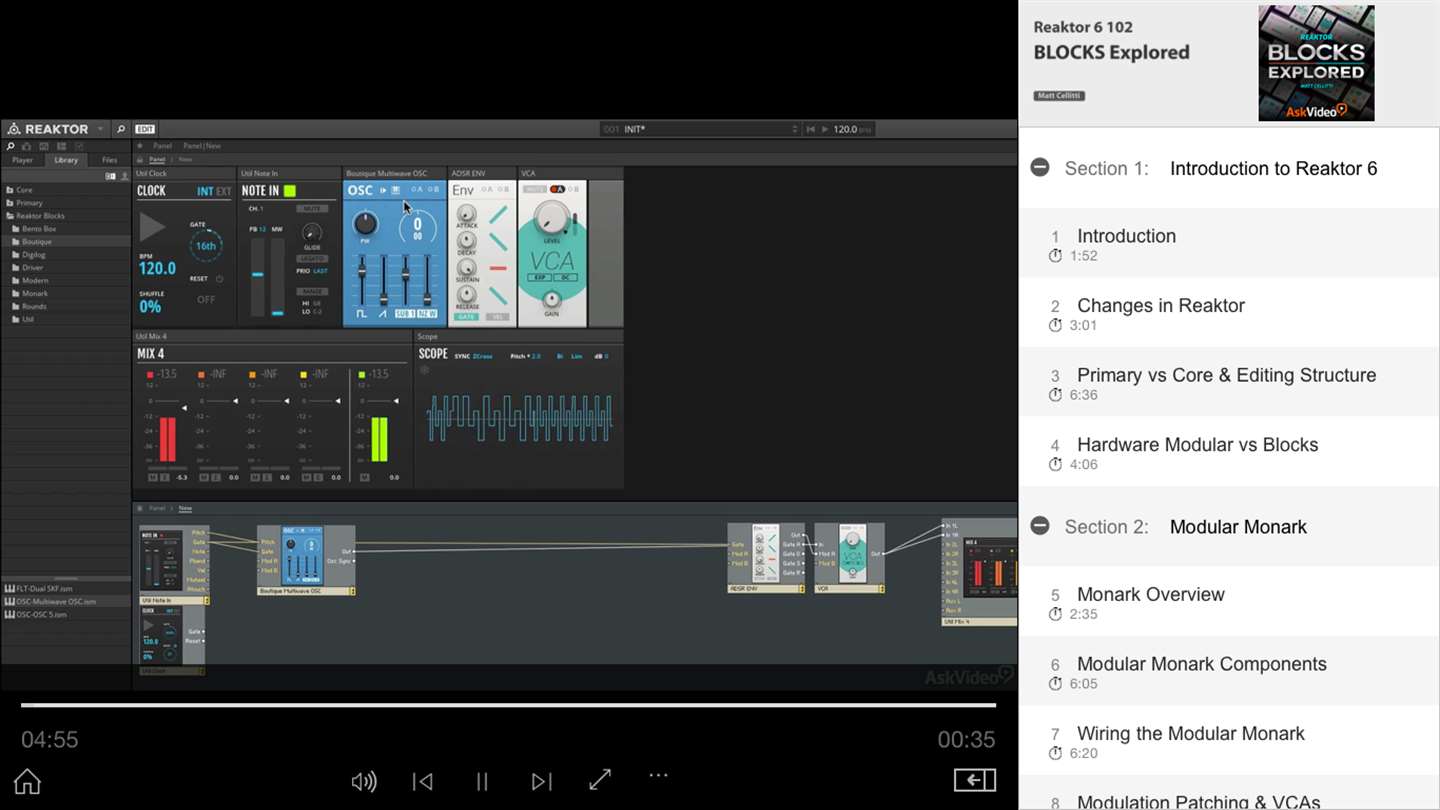Click the clock icon under Introduction lesson
The height and width of the screenshot is (810, 1440).
click(1055, 256)
